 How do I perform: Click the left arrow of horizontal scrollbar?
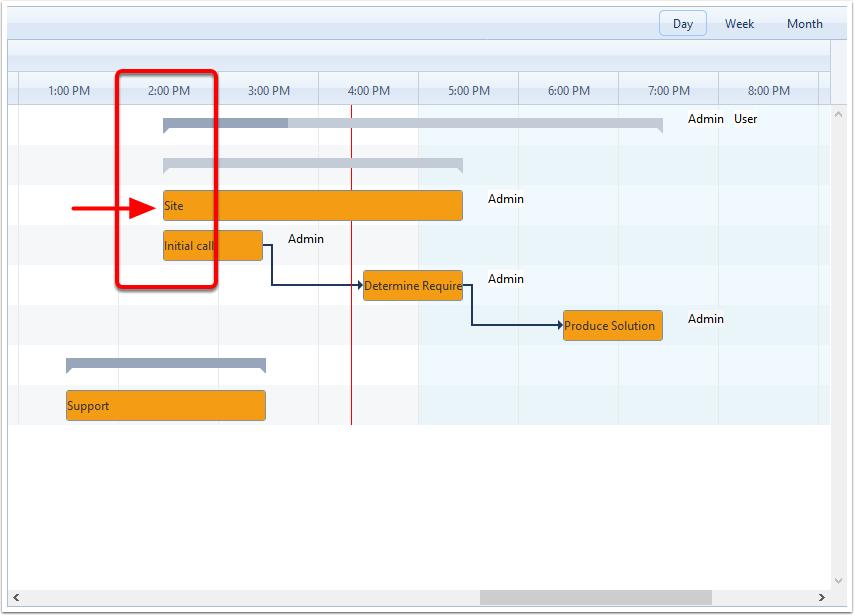pos(16,598)
